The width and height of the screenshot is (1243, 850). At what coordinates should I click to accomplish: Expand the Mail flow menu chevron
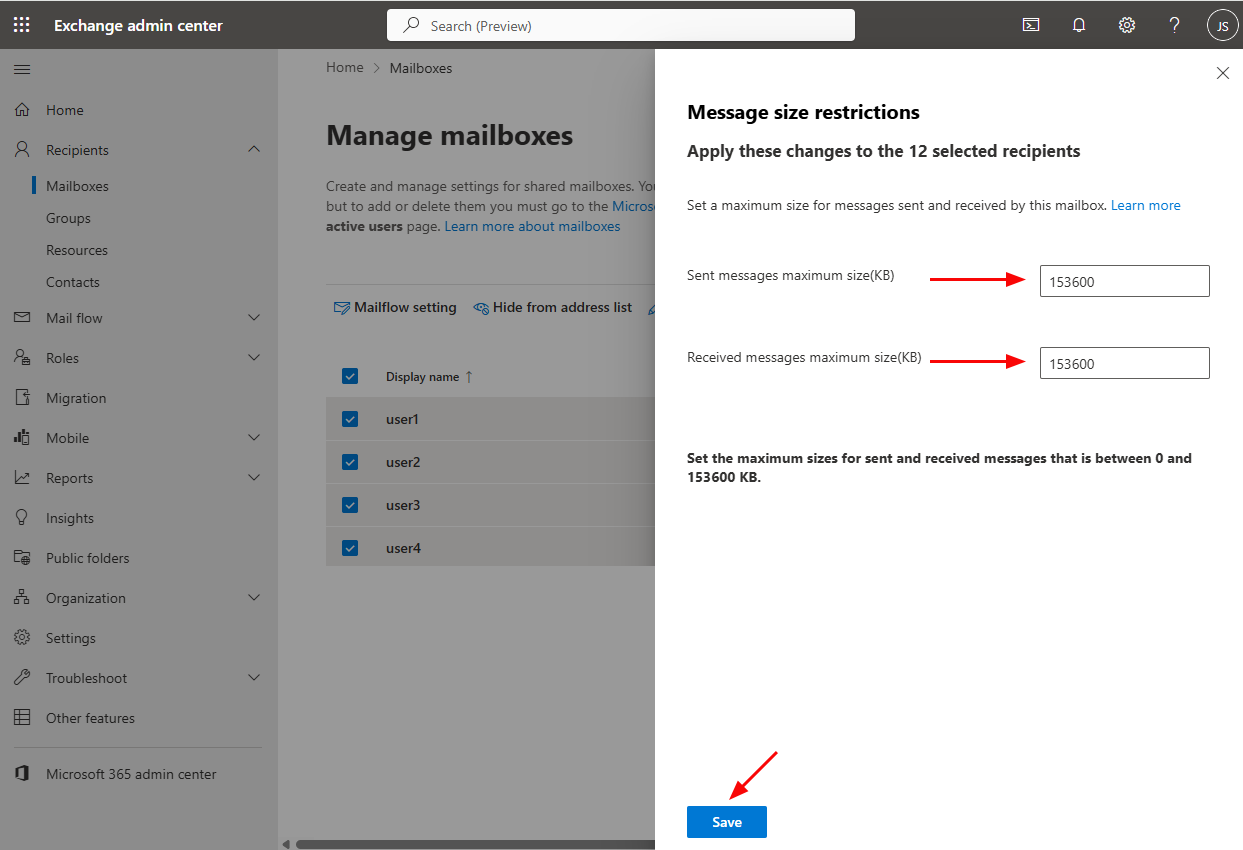[x=254, y=318]
